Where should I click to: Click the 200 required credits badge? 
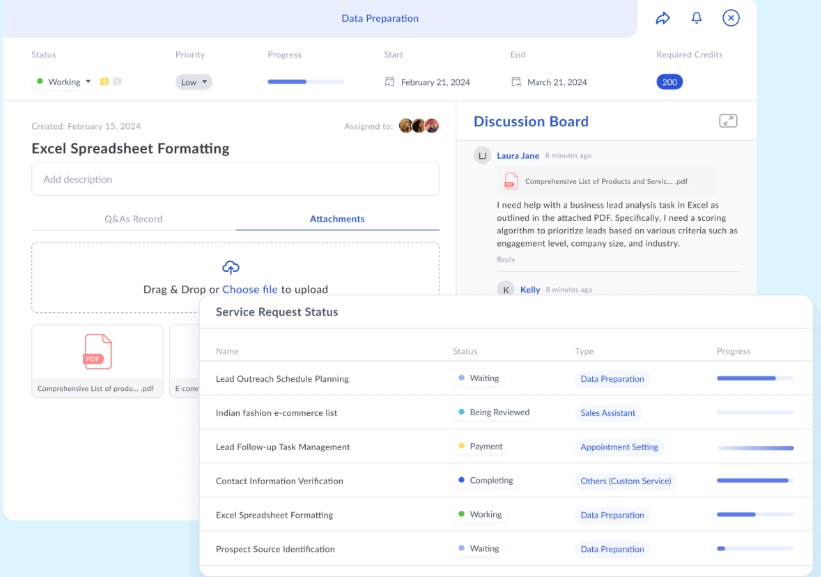click(670, 82)
